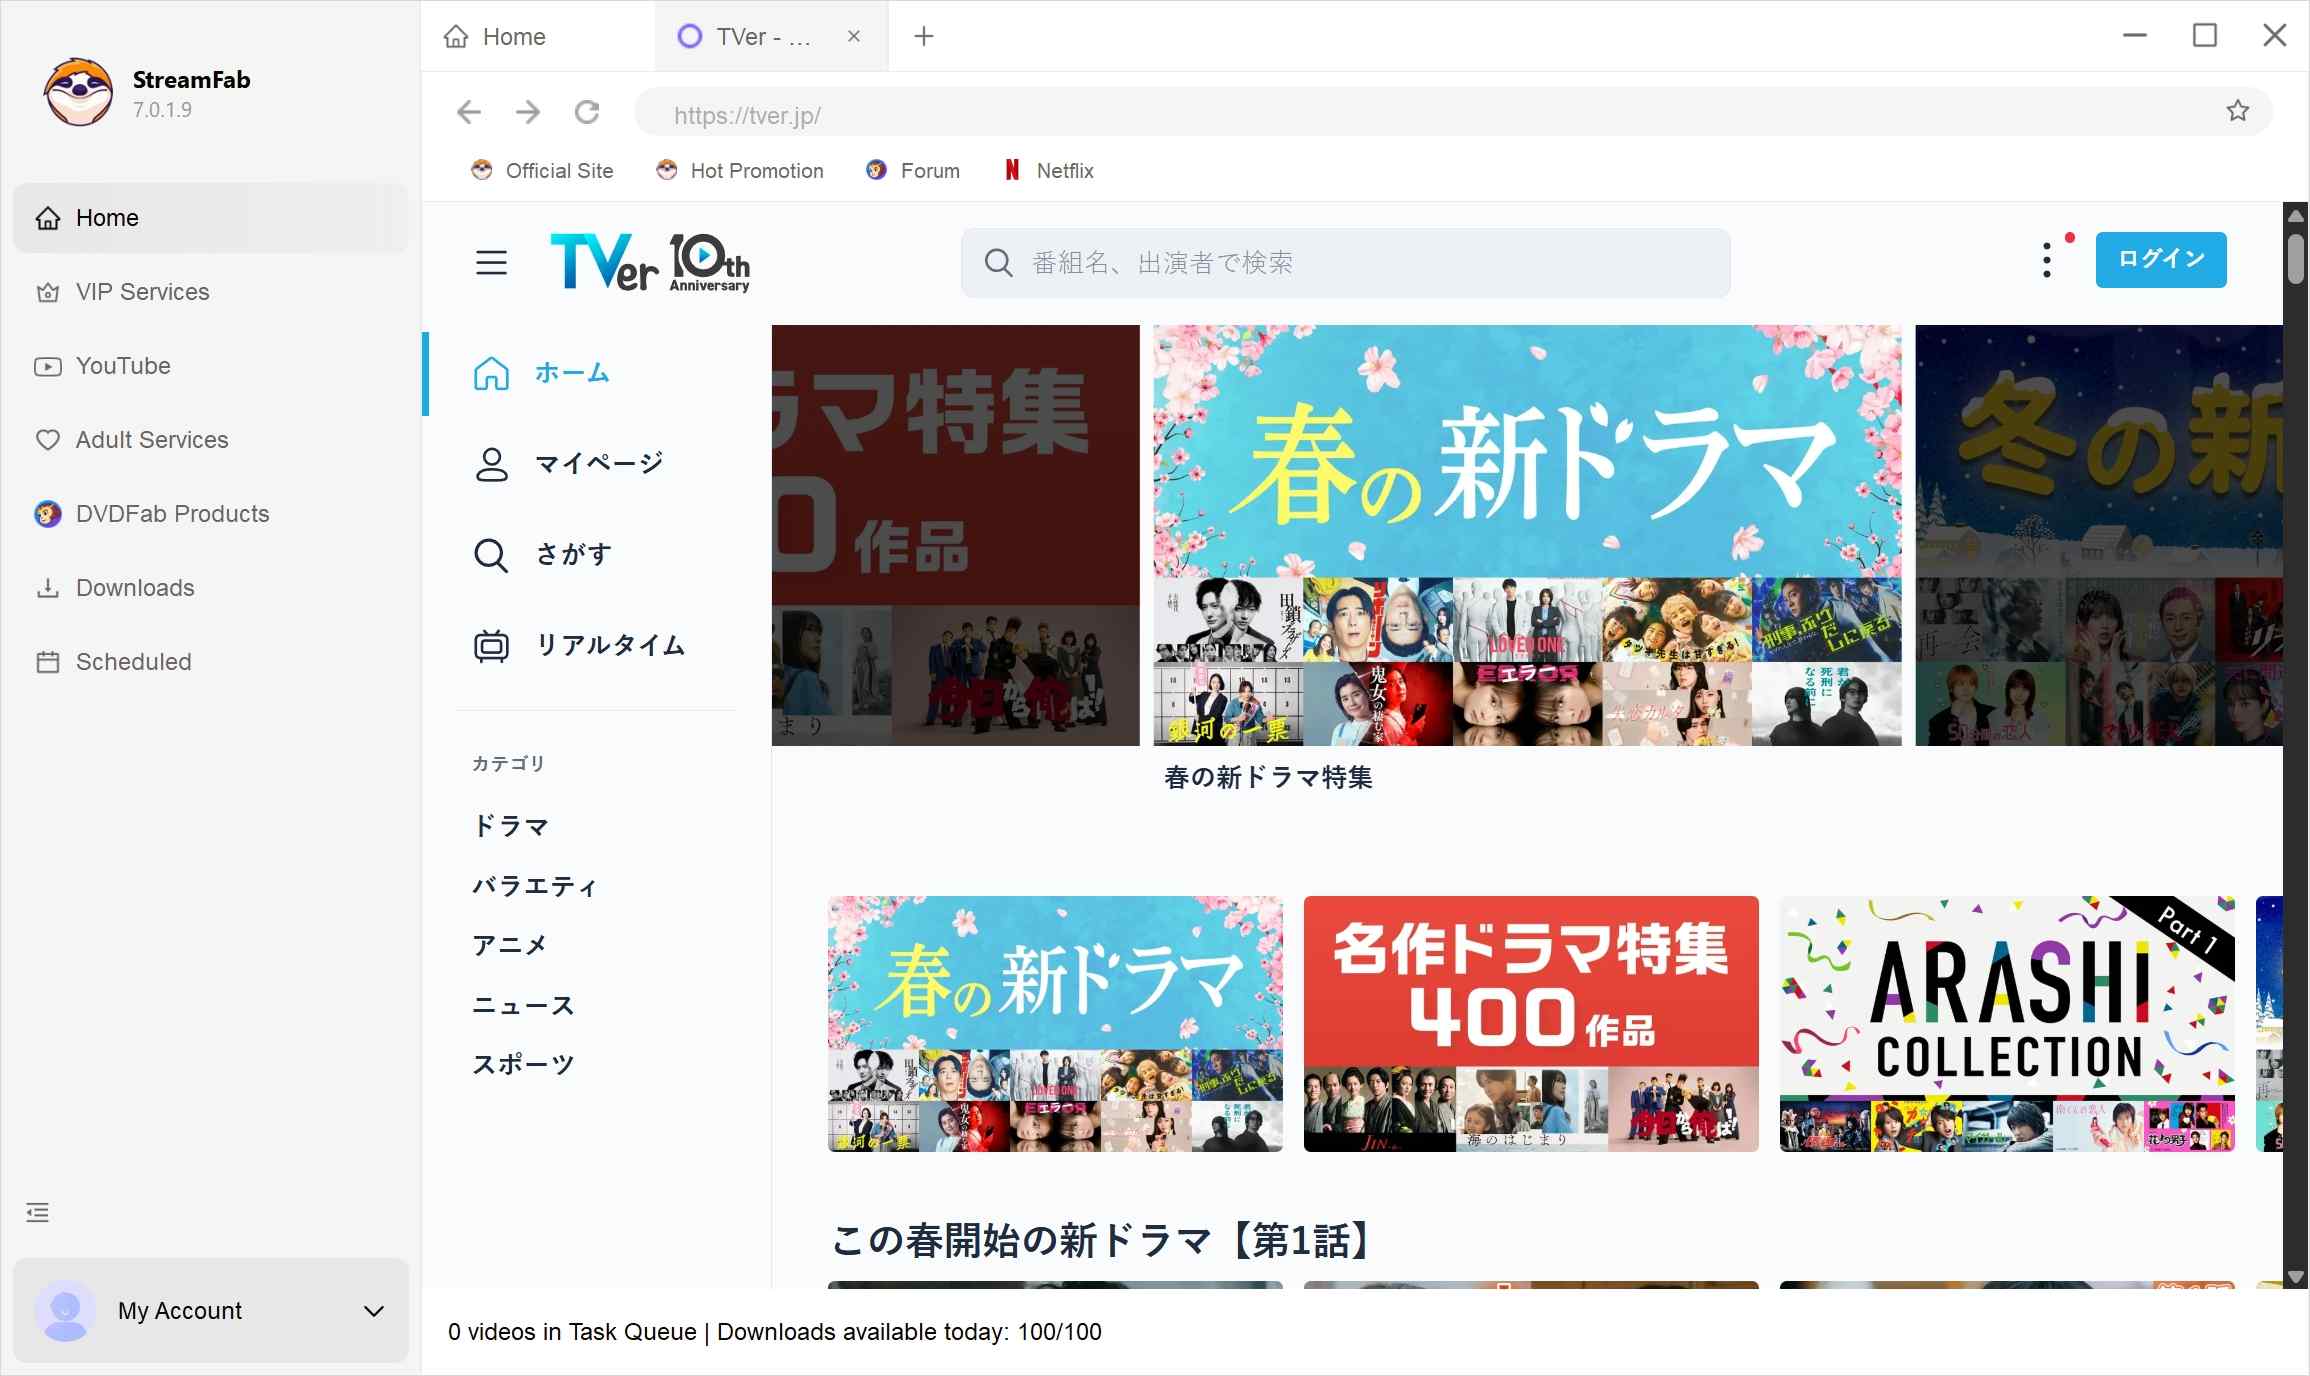Screen dimensions: 2310x1376
Task: Open the small 春の新ドラマ feature card
Action: point(1055,1024)
